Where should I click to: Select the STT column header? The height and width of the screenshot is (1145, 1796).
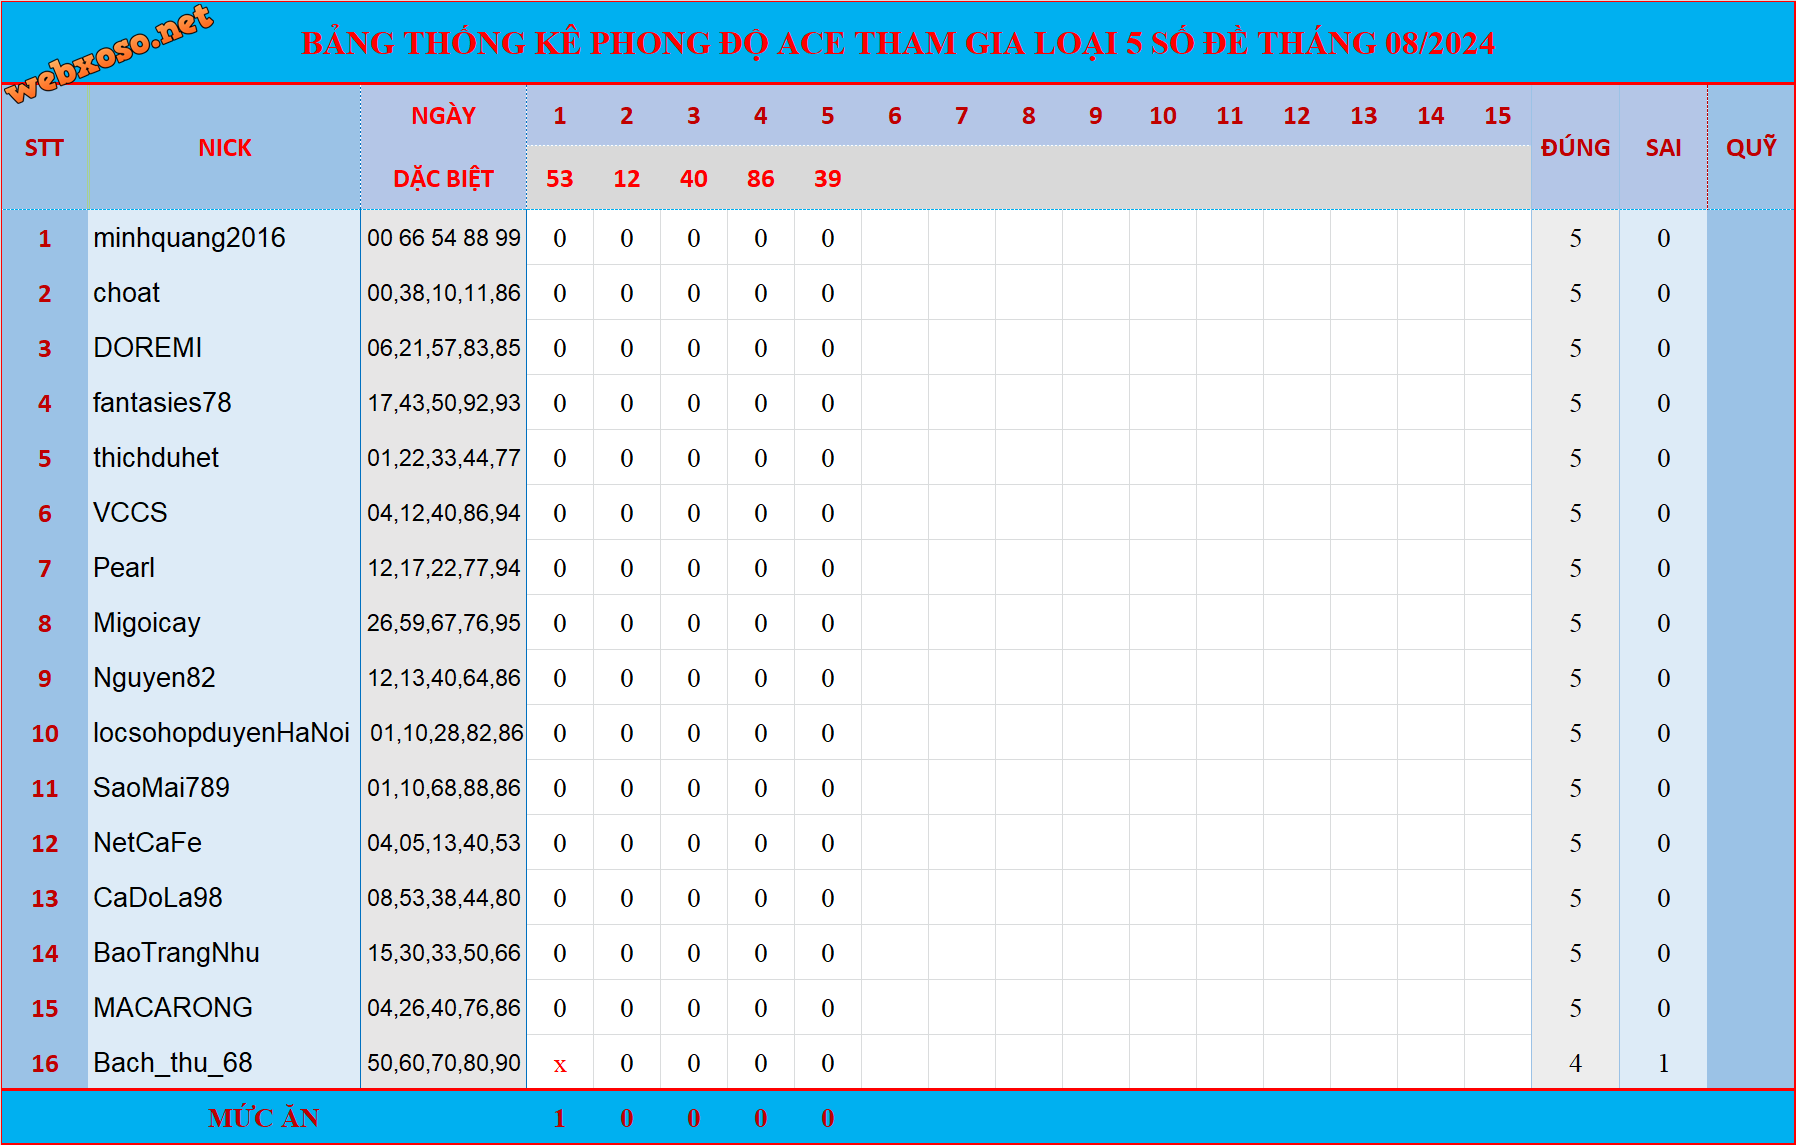click(x=44, y=148)
